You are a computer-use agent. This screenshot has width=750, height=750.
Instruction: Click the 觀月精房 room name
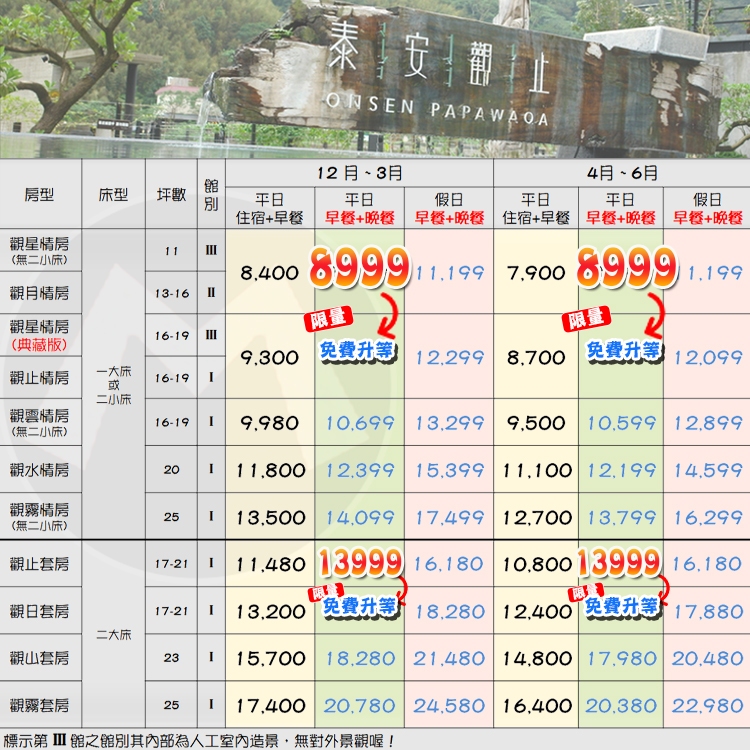(39, 293)
